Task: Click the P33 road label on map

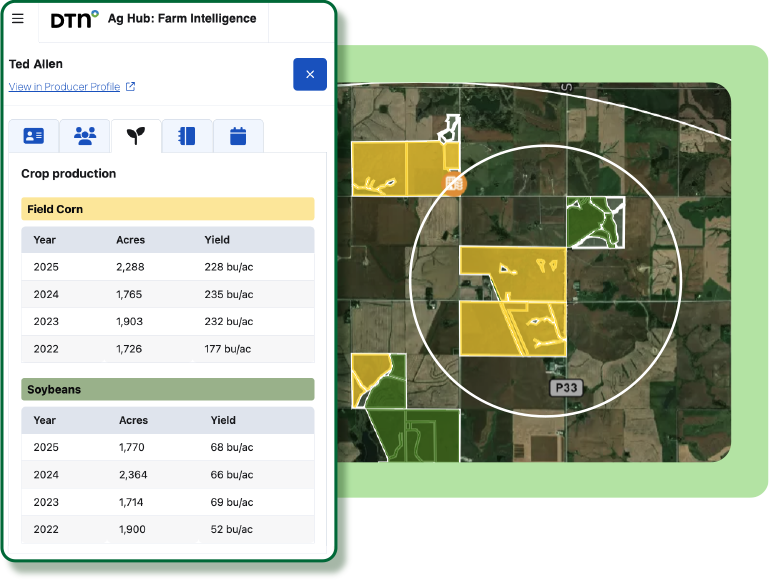Action: 566,388
